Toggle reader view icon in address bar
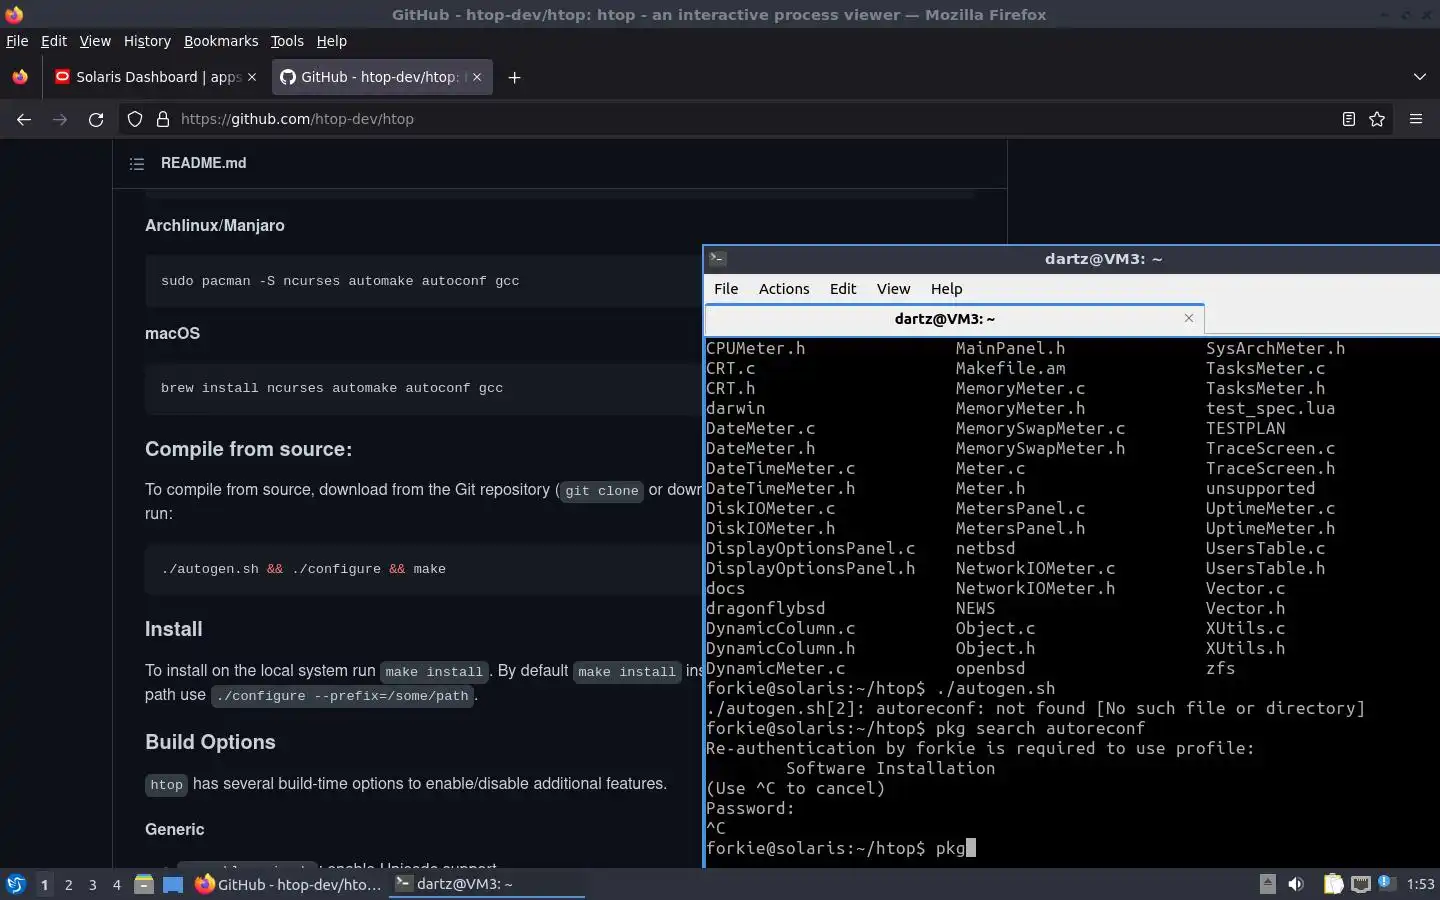The image size is (1440, 900). 1348,119
